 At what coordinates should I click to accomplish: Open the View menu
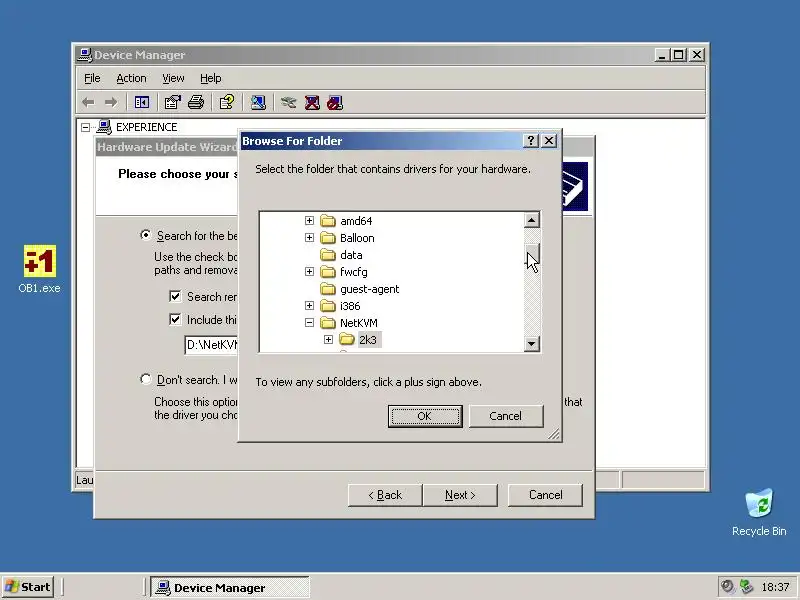click(173, 78)
